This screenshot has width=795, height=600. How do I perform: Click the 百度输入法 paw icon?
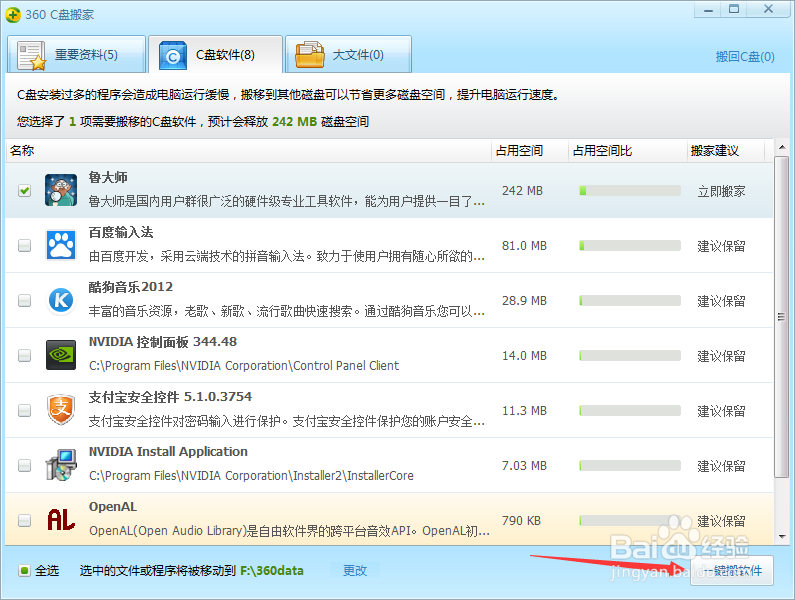[61, 245]
